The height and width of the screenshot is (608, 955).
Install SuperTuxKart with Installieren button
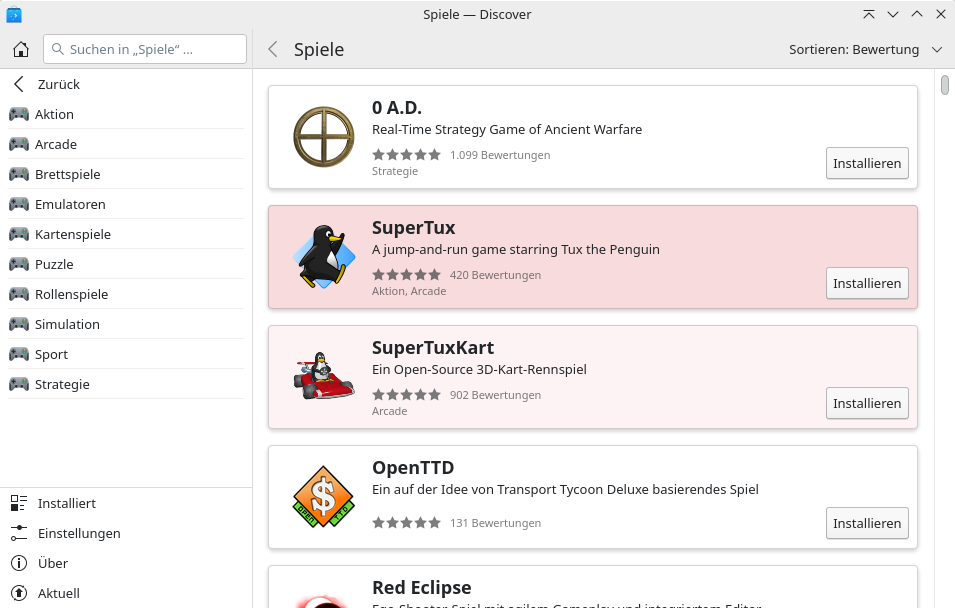[867, 403]
